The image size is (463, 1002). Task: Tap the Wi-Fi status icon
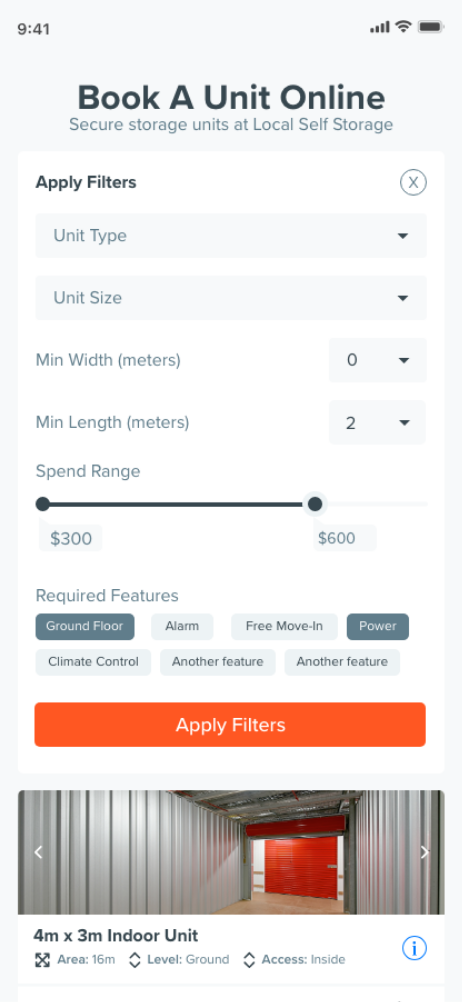[x=402, y=27]
